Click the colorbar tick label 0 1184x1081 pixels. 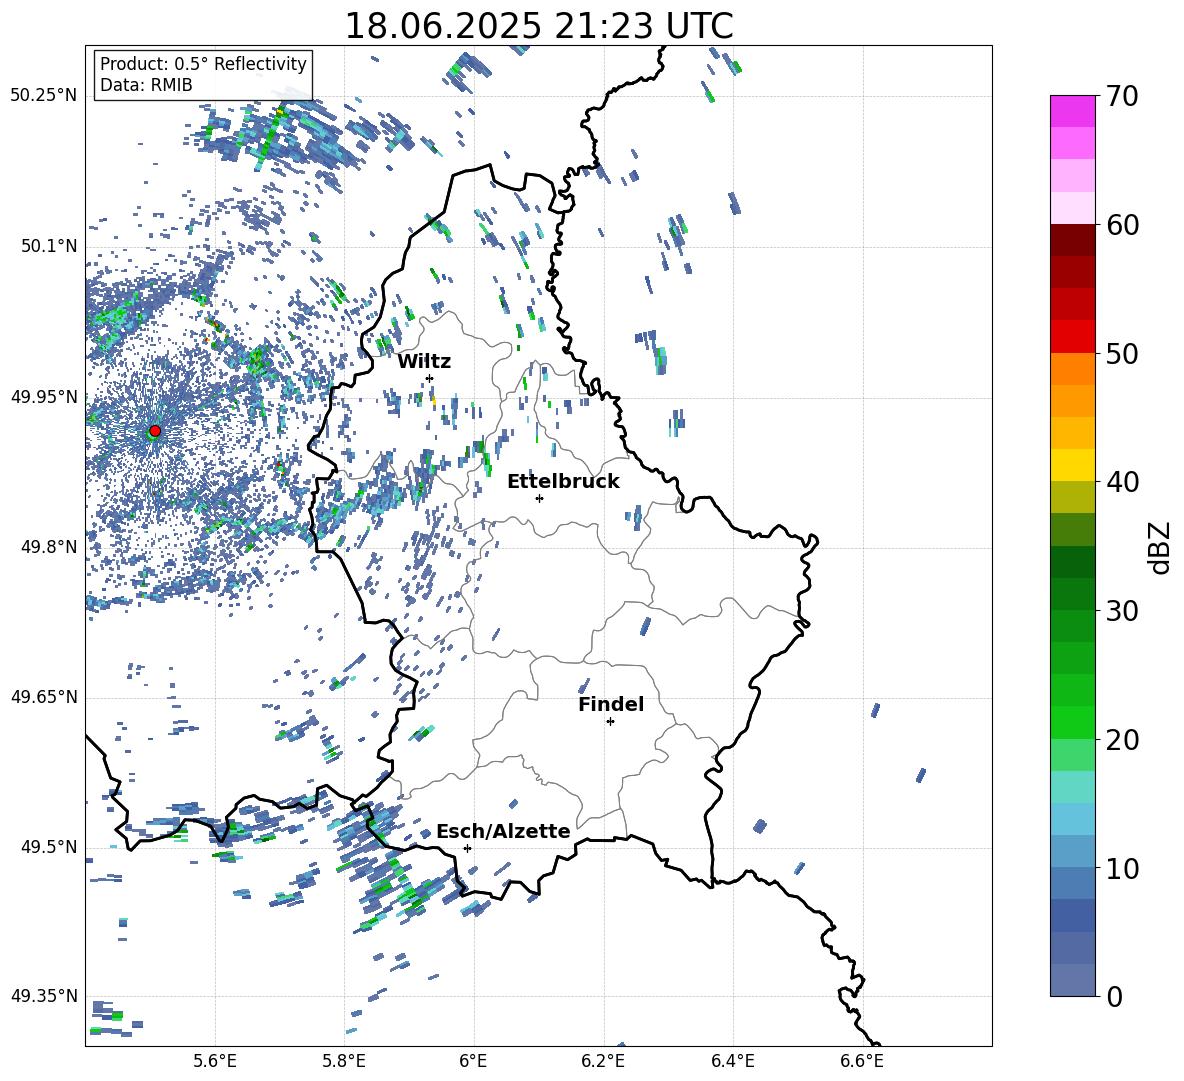pos(1113,997)
